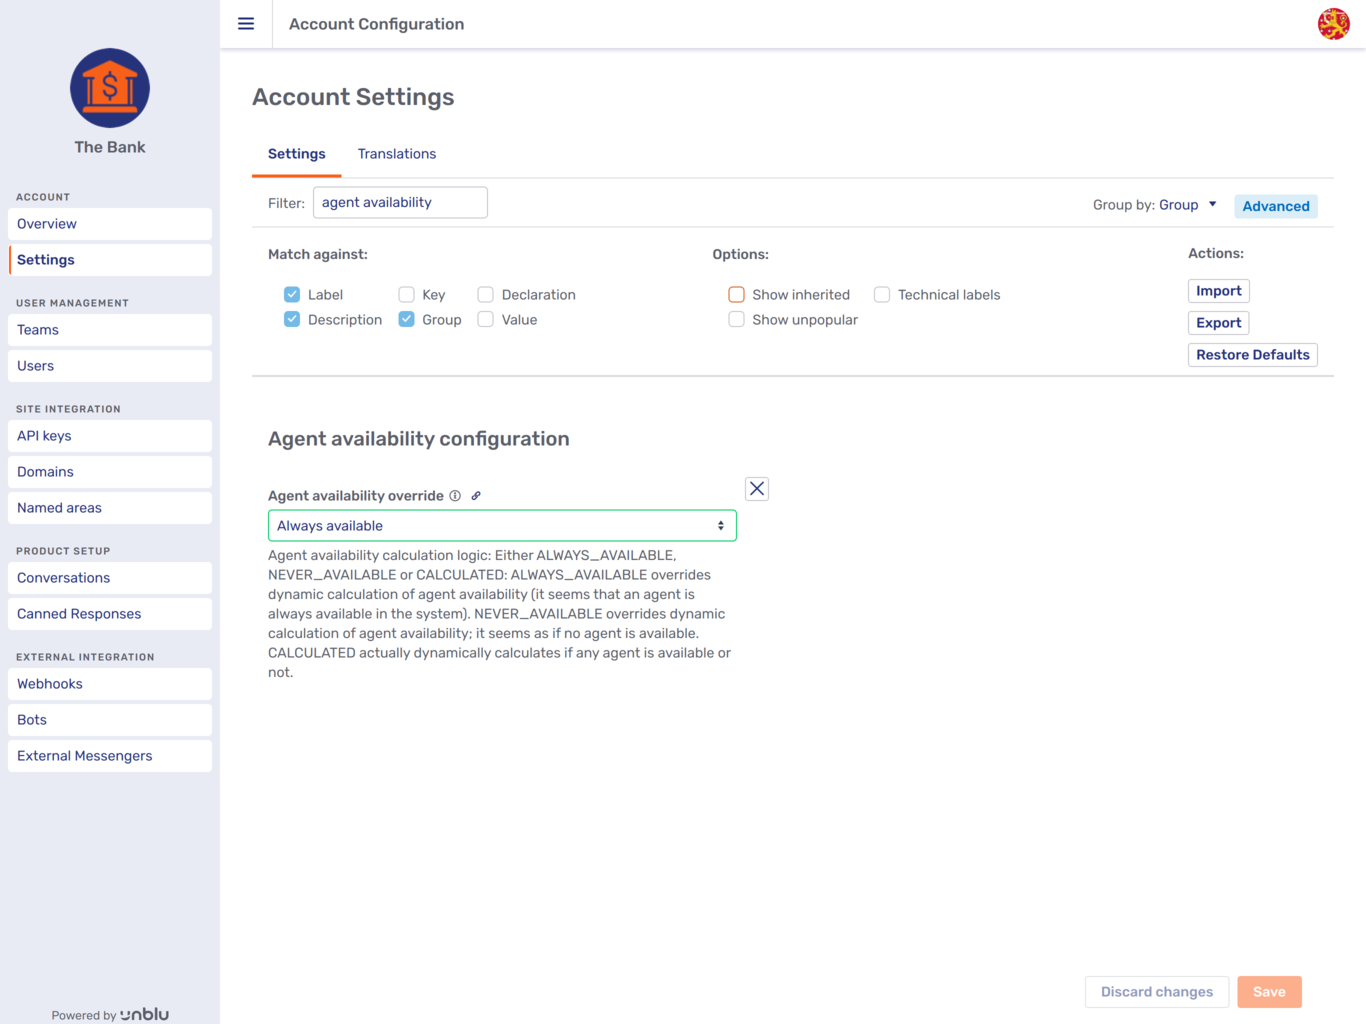
Task: Toggle the Advanced filter panel
Action: click(1275, 206)
